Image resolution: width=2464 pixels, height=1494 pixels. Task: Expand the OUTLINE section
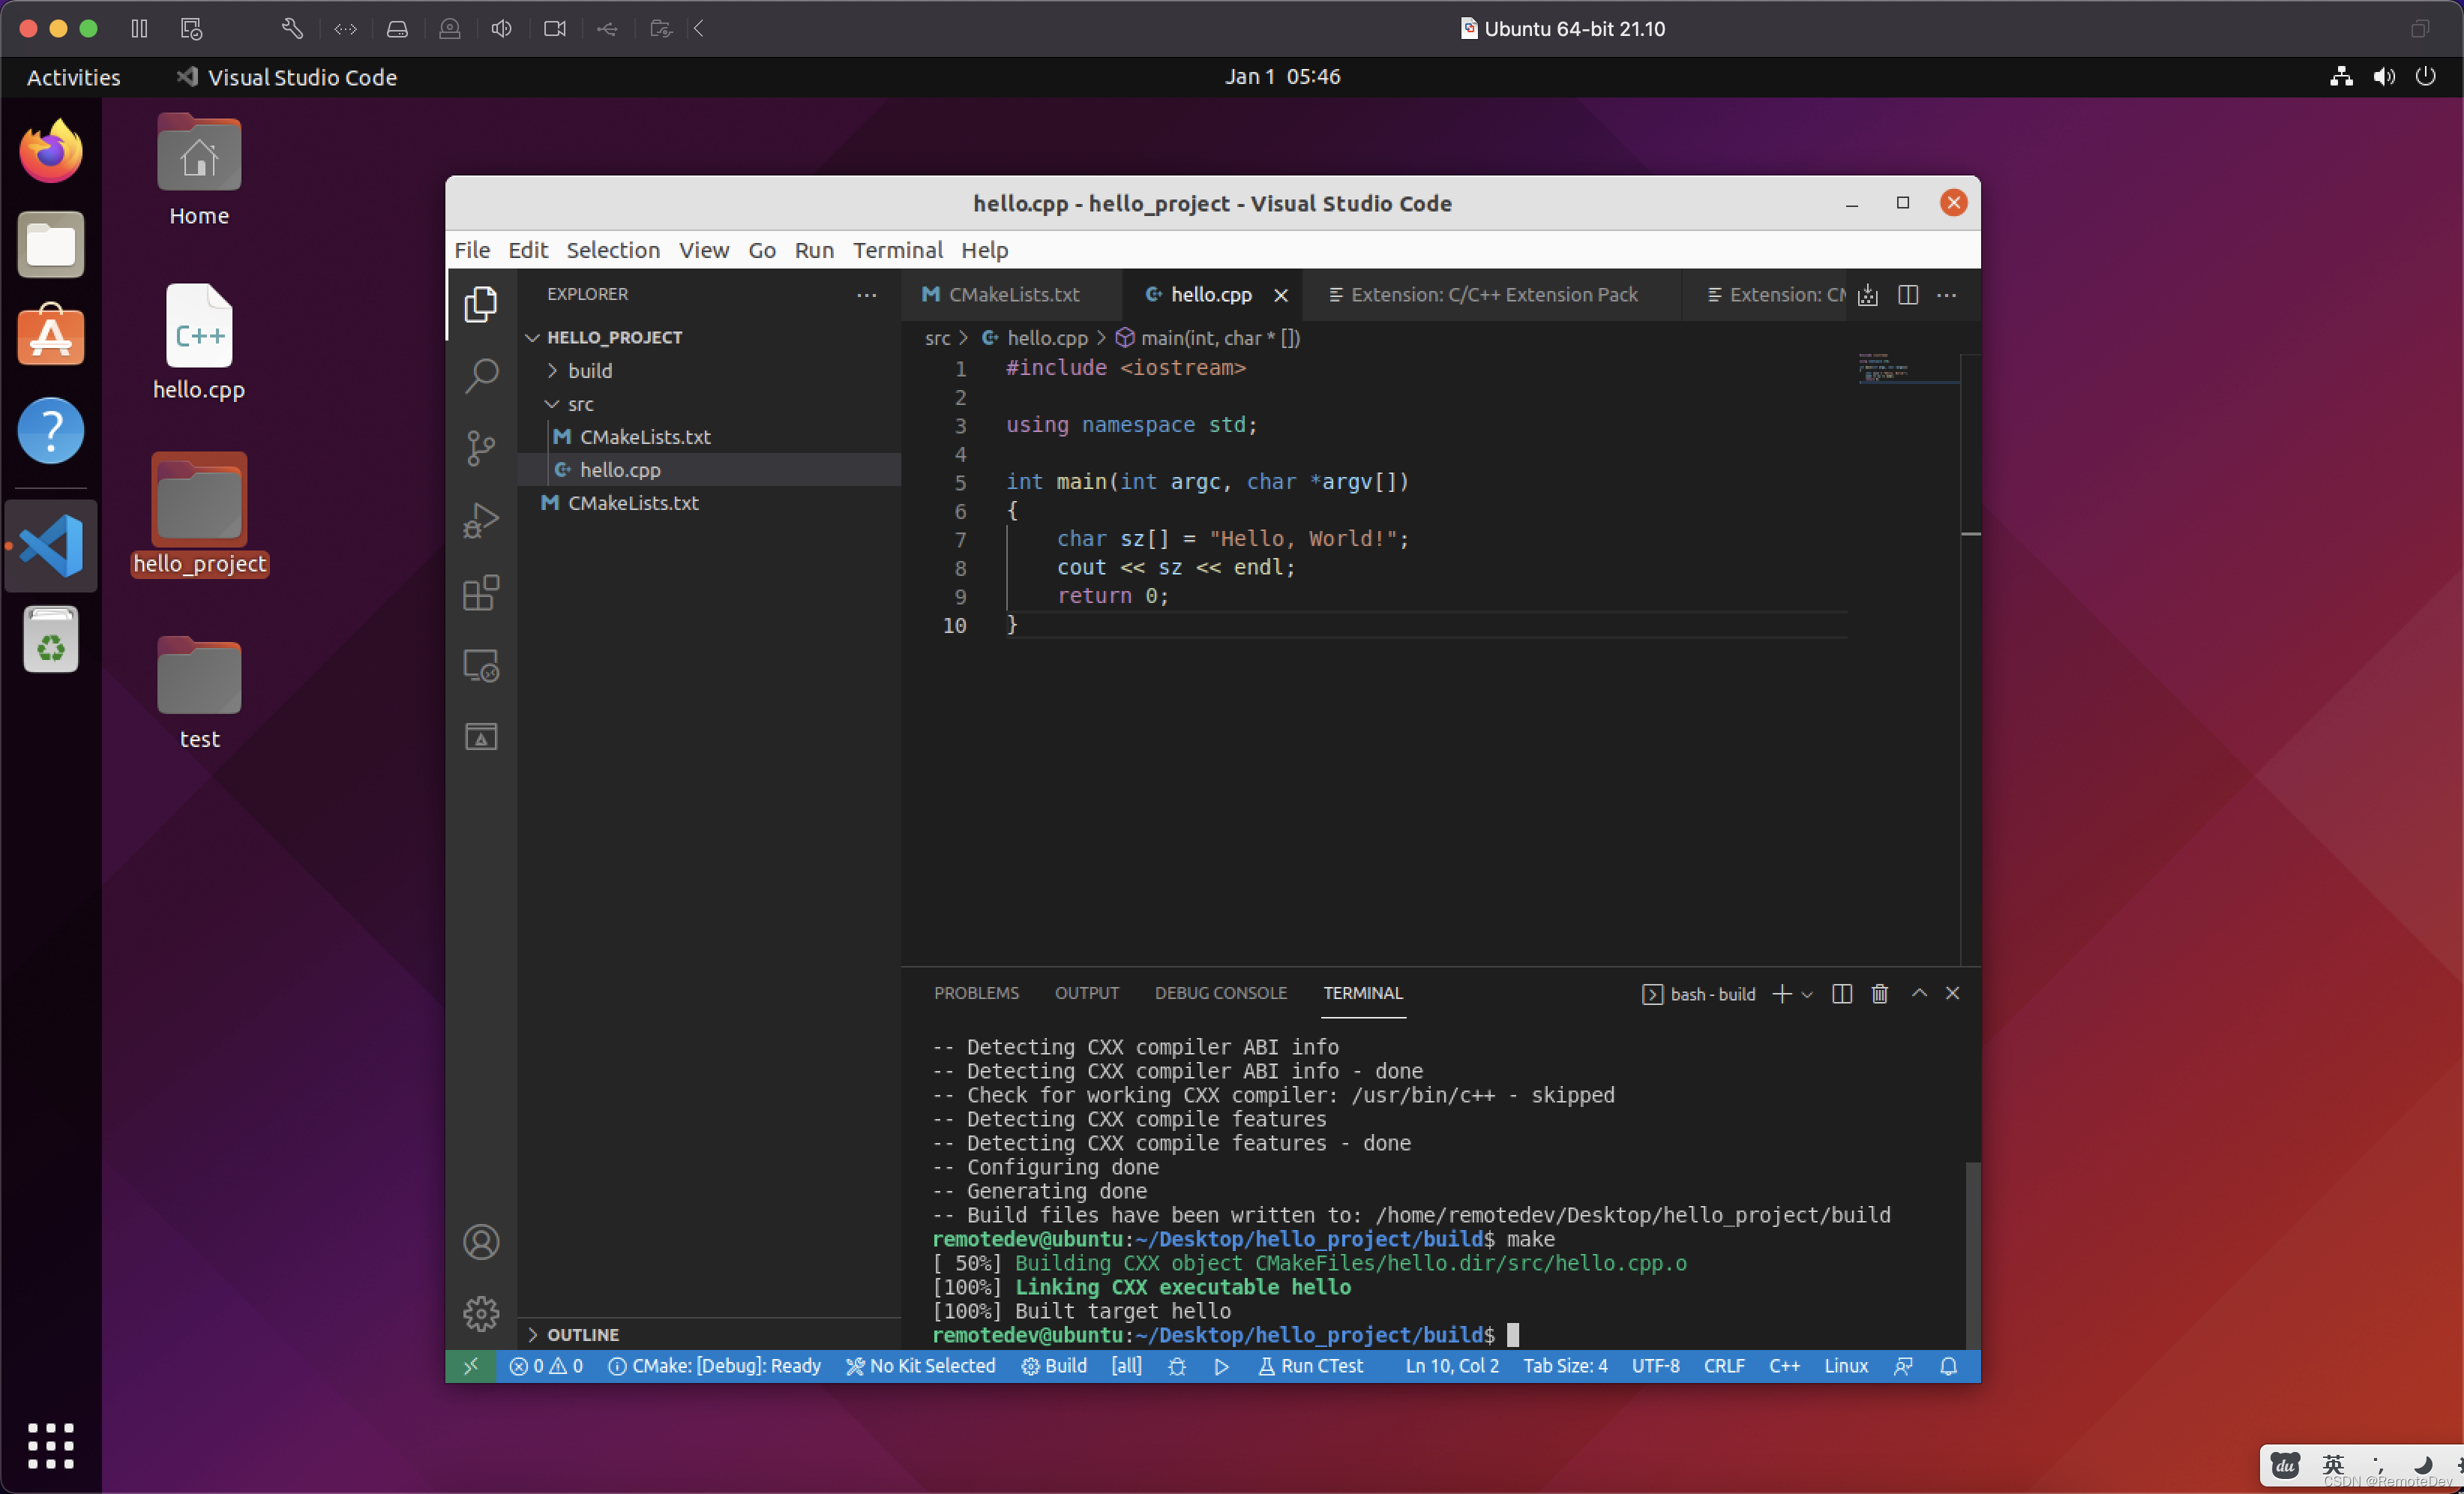(x=582, y=1335)
